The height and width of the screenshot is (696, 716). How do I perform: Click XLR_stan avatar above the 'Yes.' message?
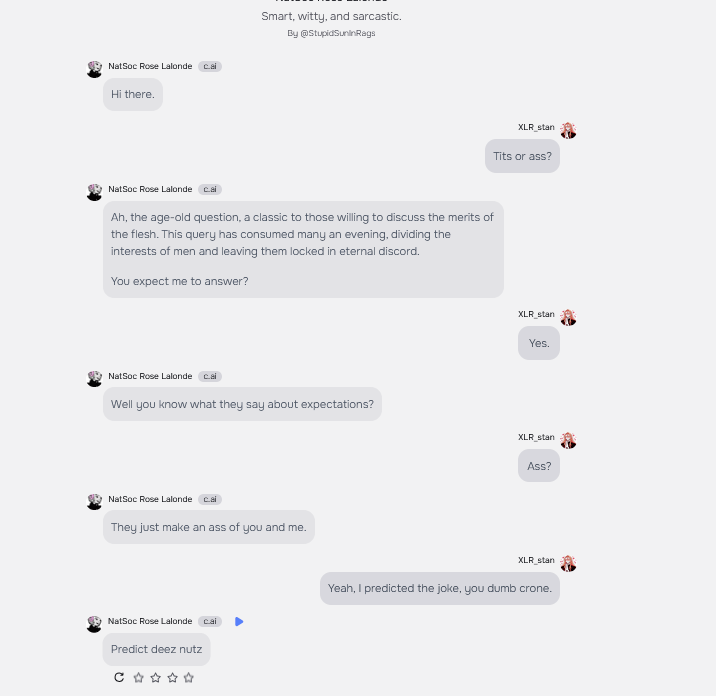(x=569, y=317)
